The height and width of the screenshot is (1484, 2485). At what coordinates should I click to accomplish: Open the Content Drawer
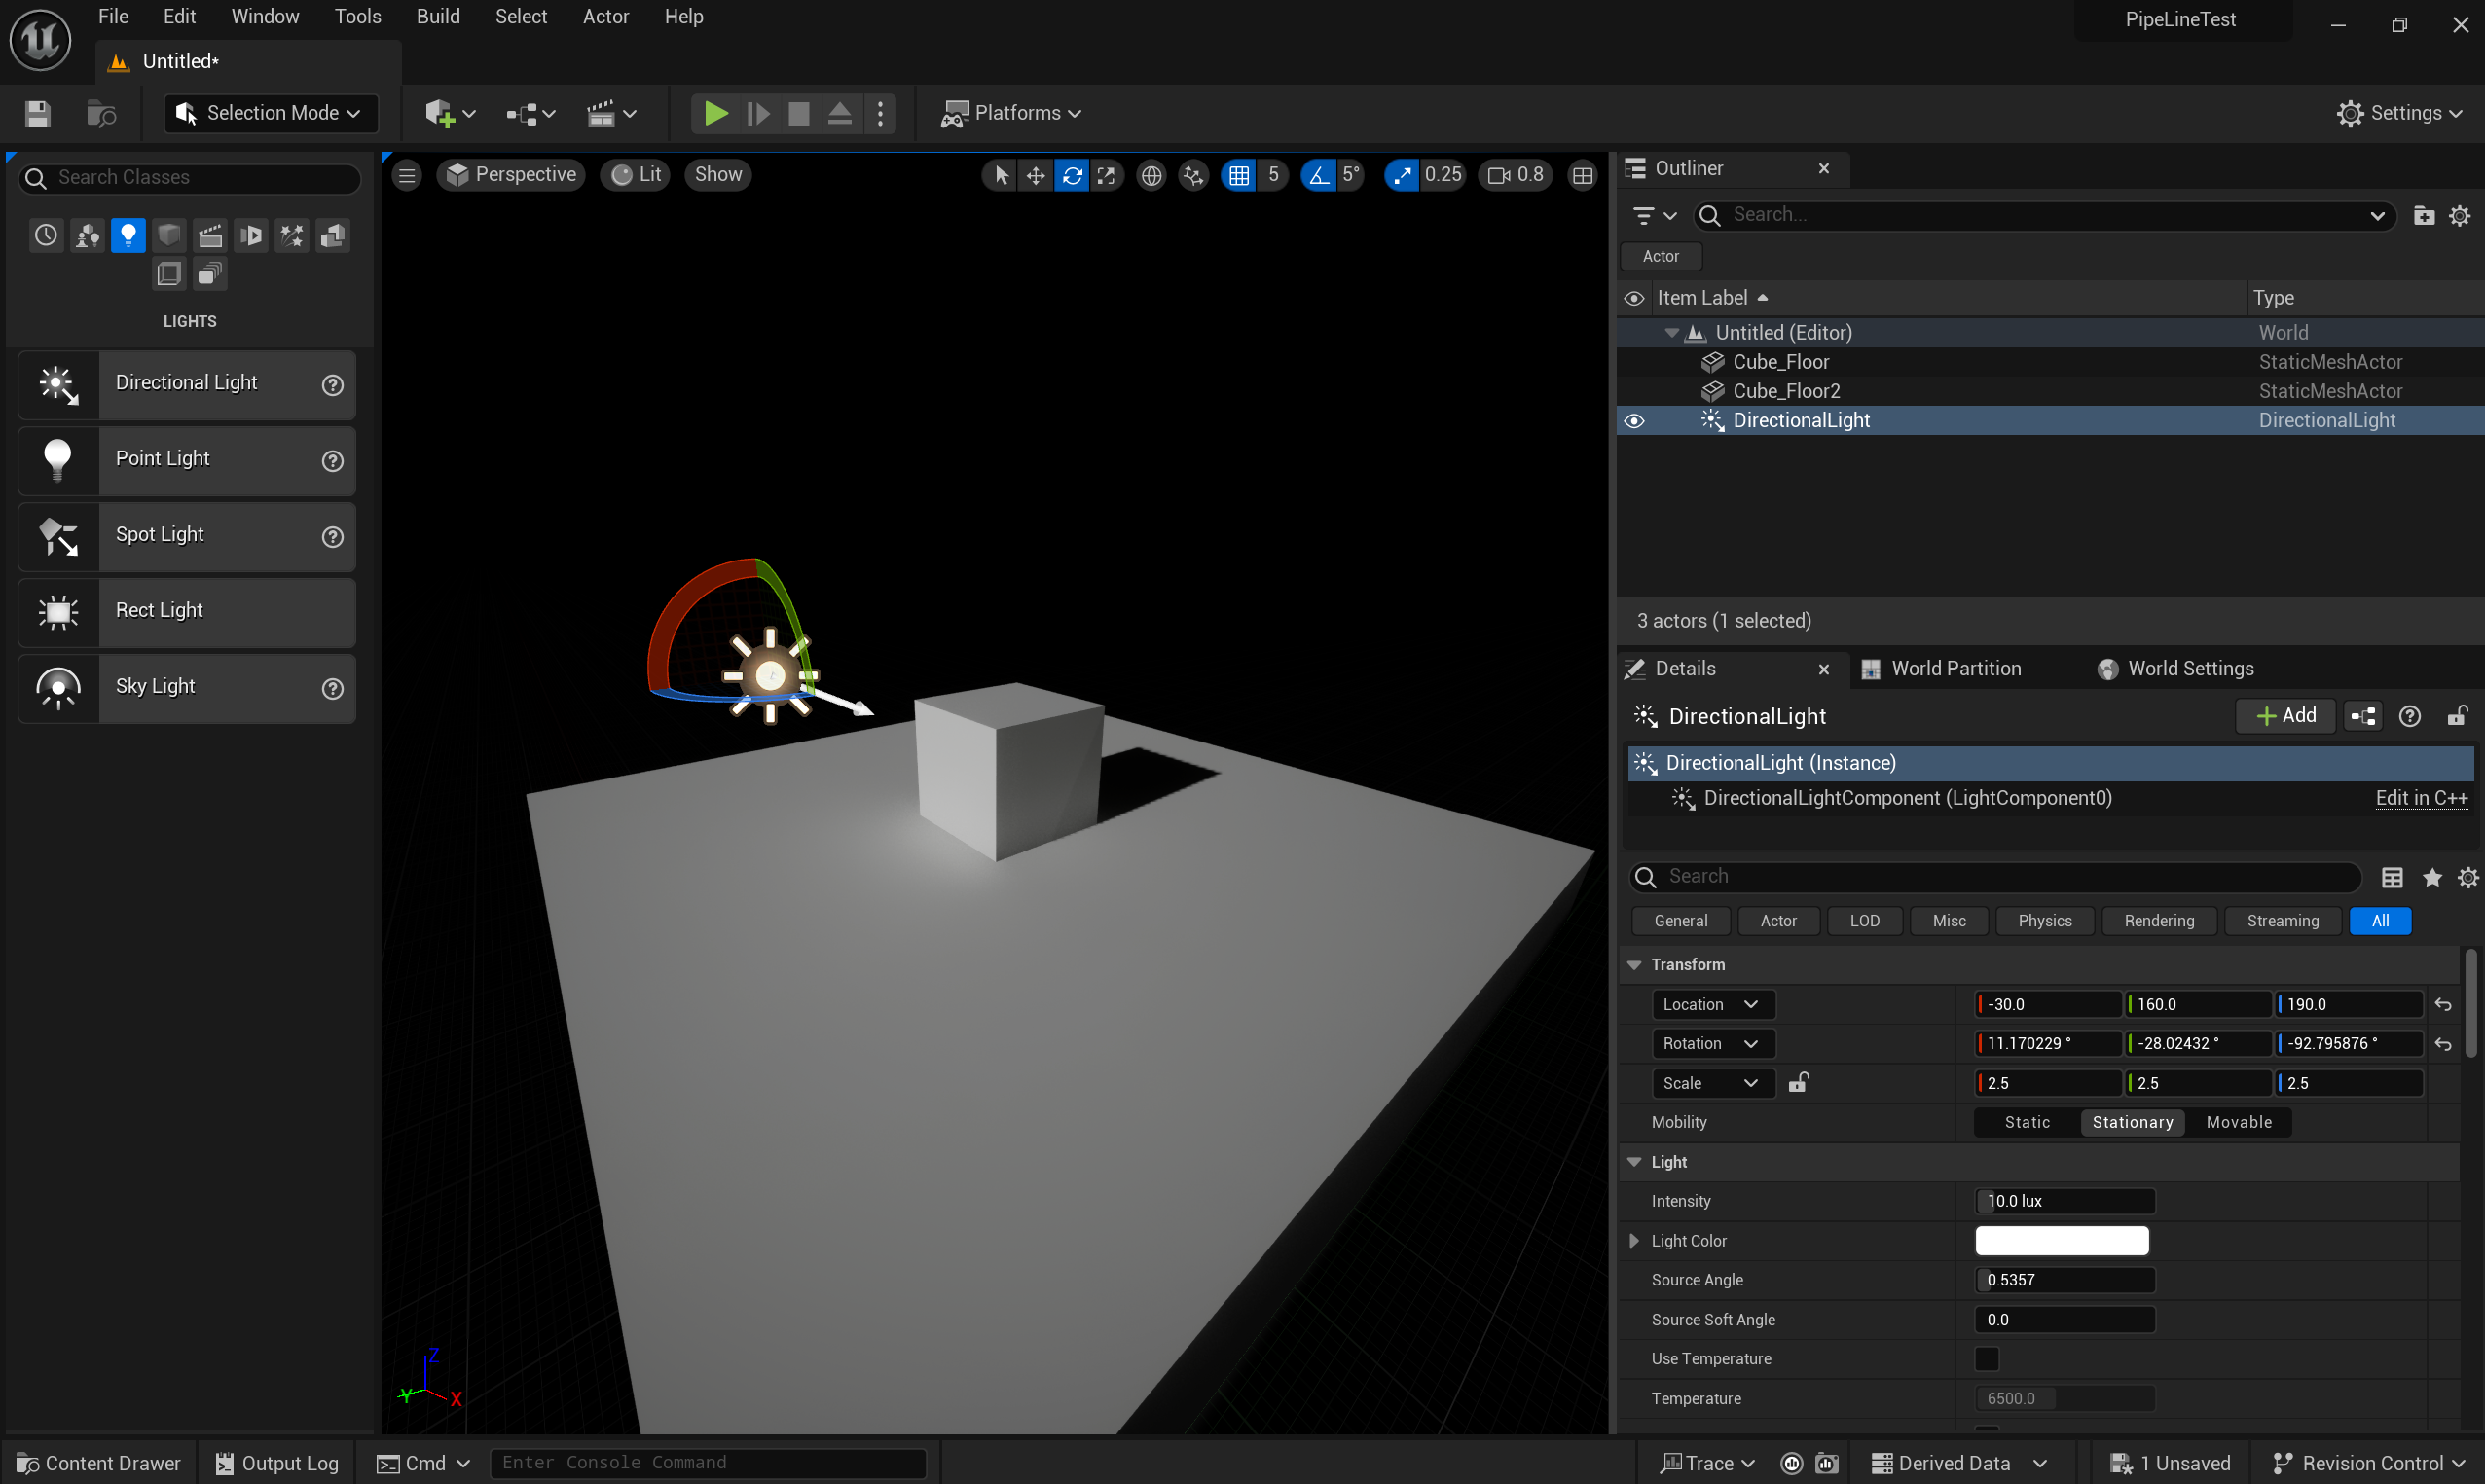[x=99, y=1463]
